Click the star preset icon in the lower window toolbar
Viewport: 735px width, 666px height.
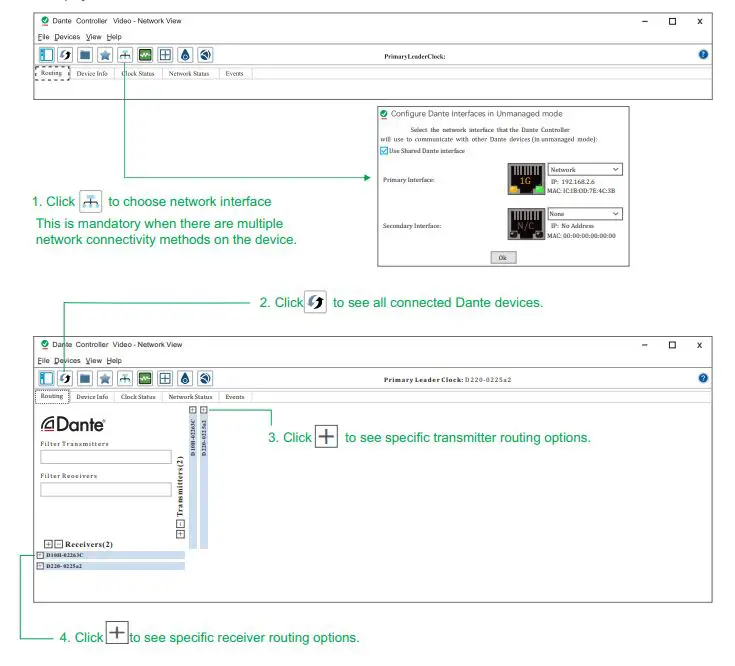pos(105,378)
